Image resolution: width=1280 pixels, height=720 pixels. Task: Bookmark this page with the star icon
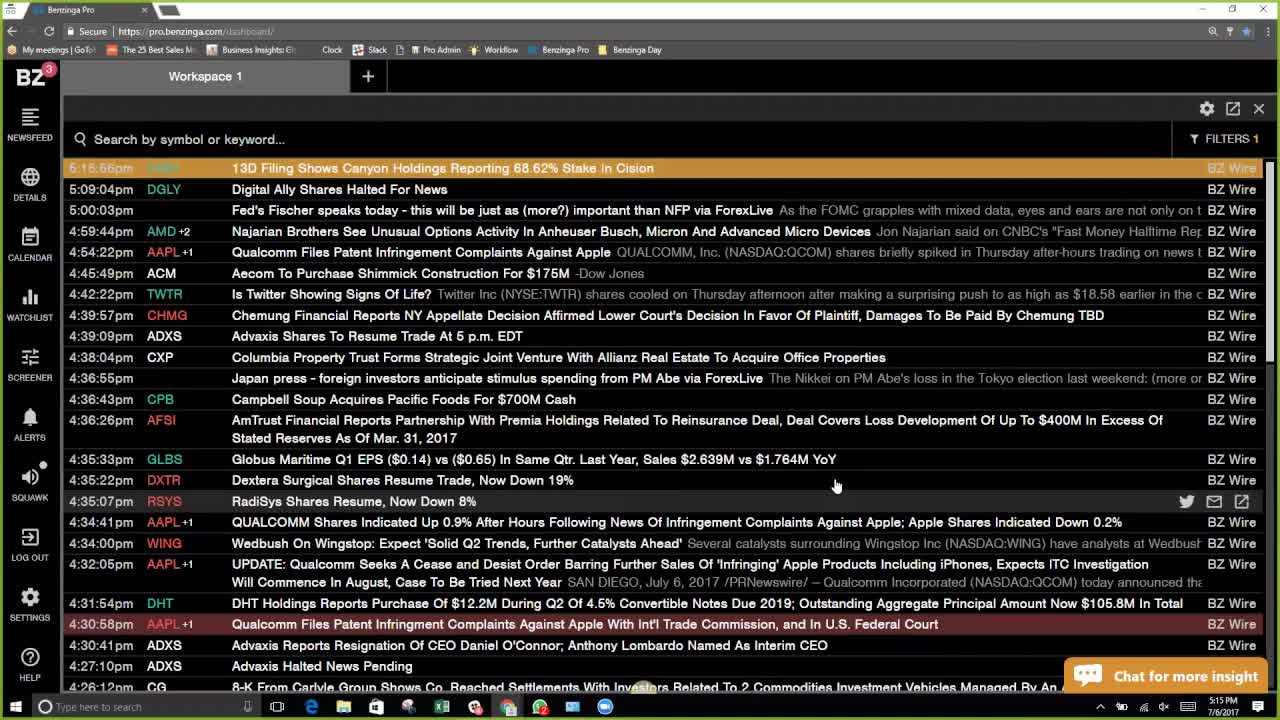[1246, 31]
